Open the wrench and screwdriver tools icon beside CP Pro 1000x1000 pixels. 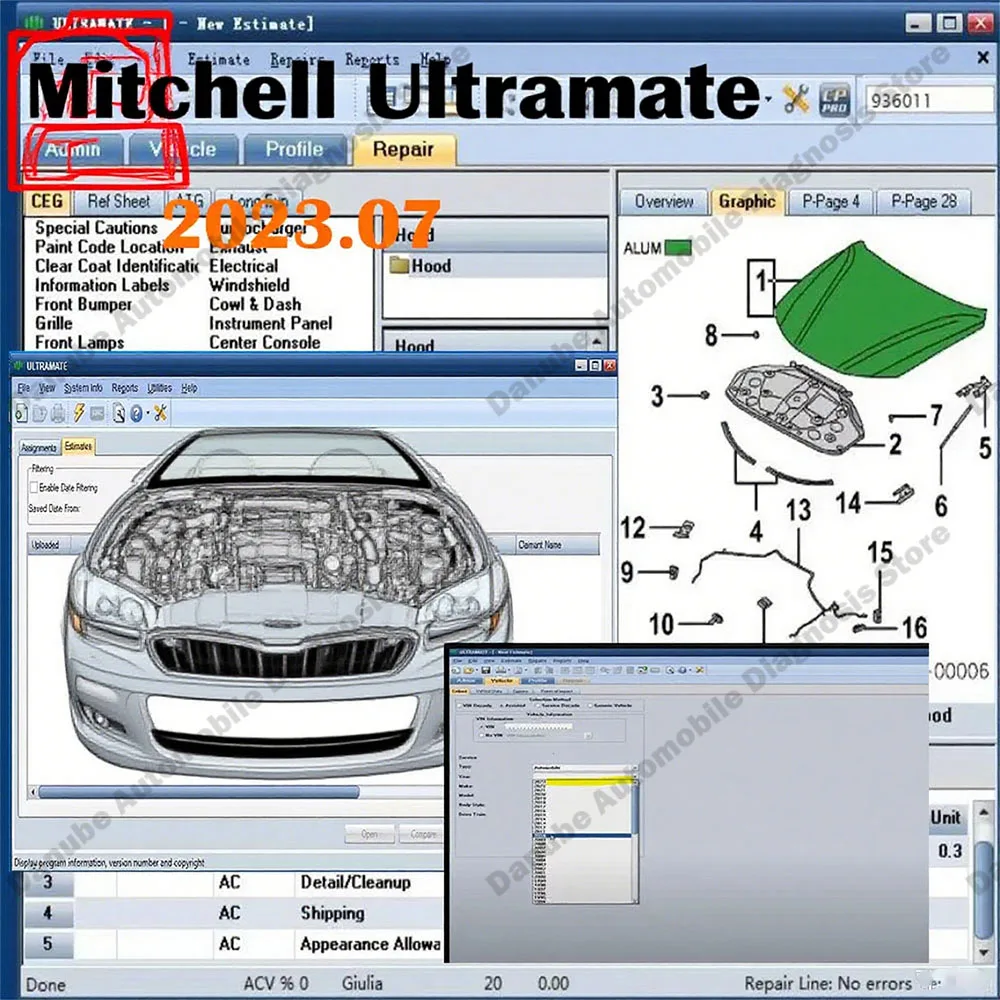[796, 99]
